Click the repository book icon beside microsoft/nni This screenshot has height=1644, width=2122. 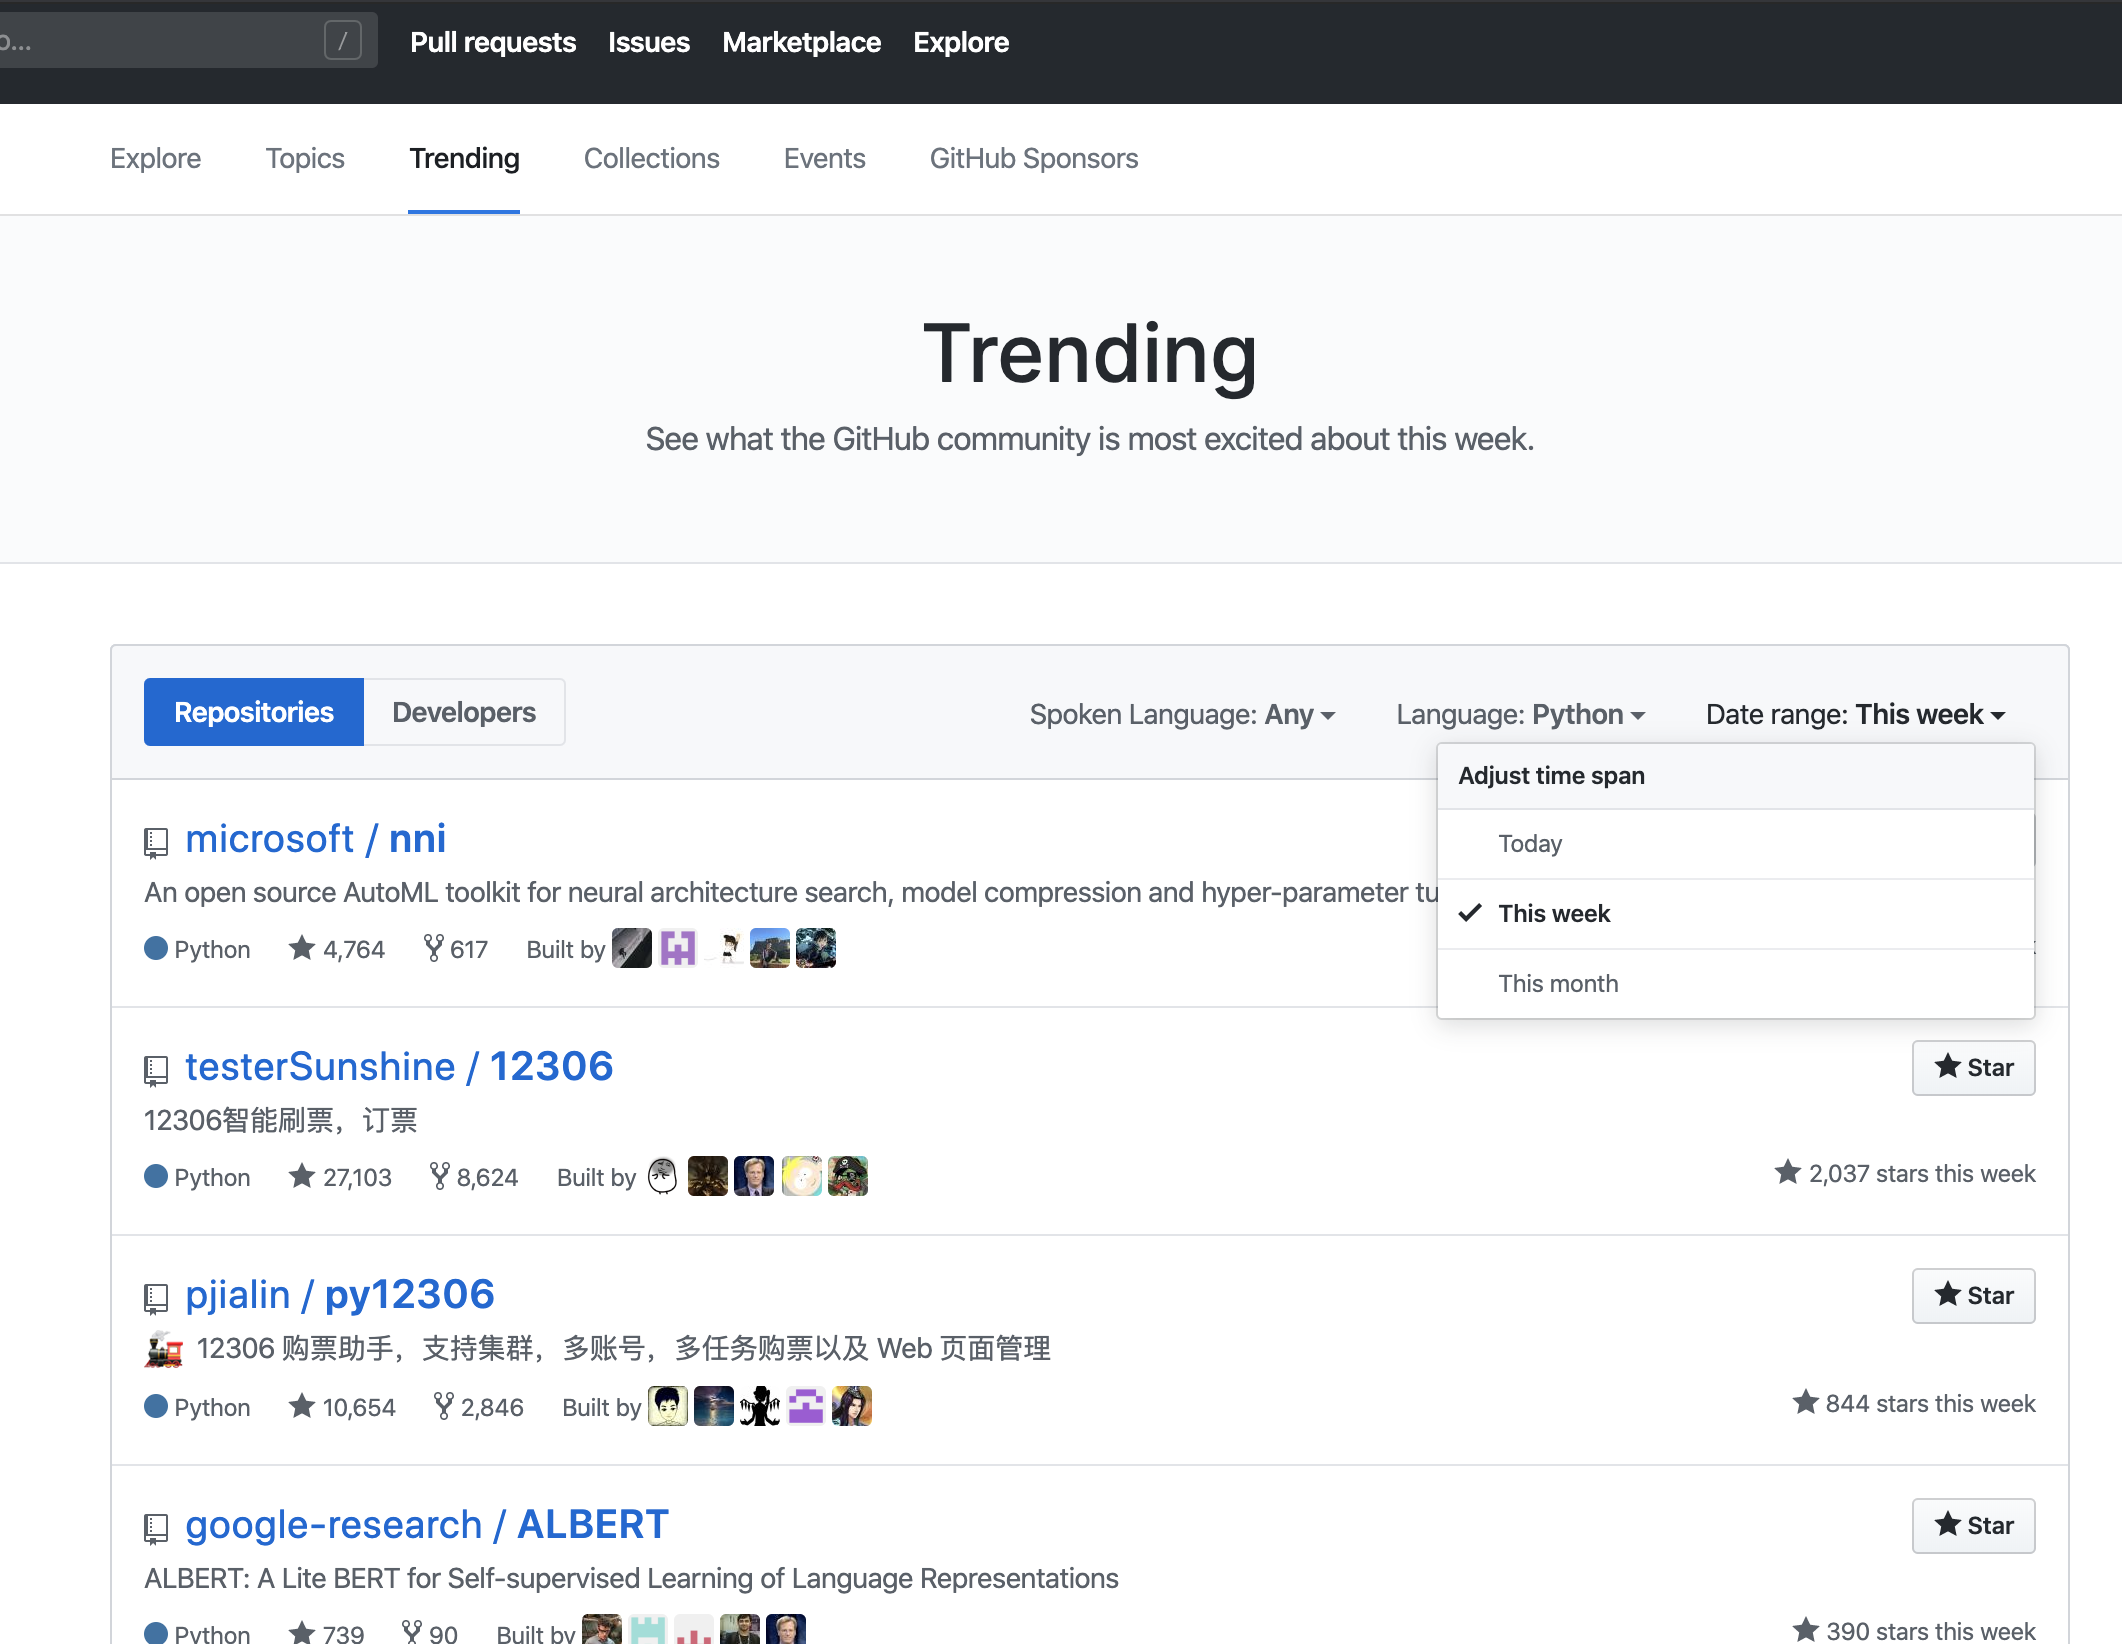156,841
